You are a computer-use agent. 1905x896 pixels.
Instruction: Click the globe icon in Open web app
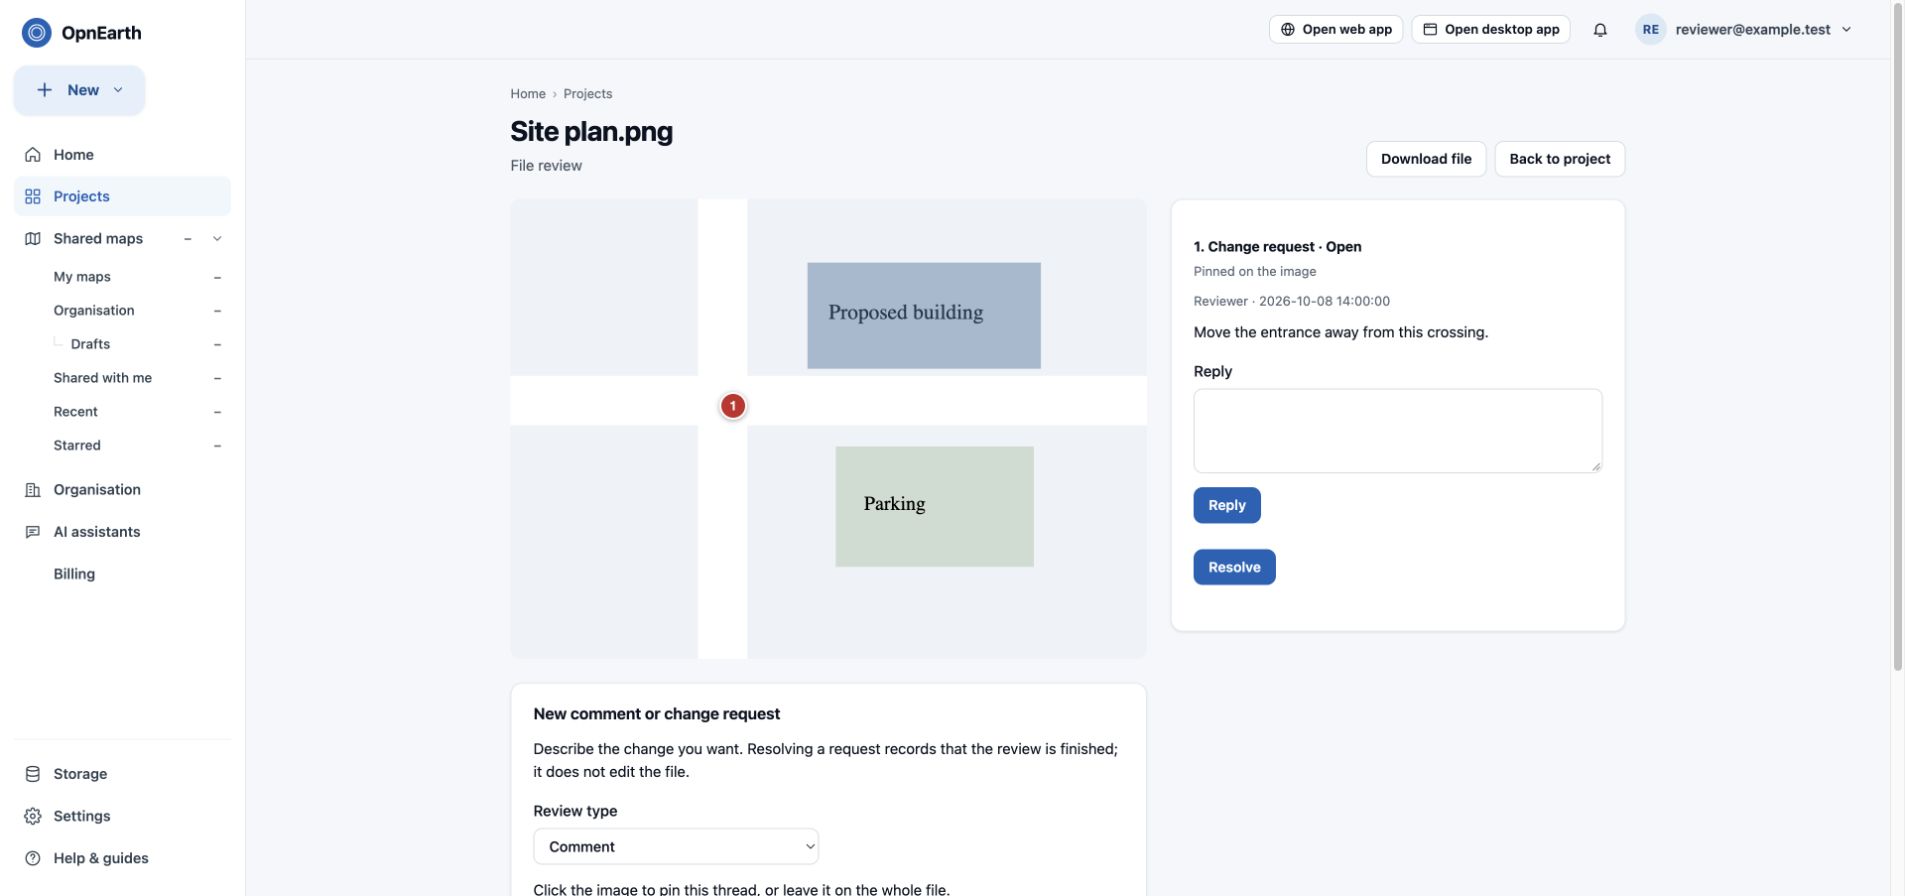point(1288,30)
